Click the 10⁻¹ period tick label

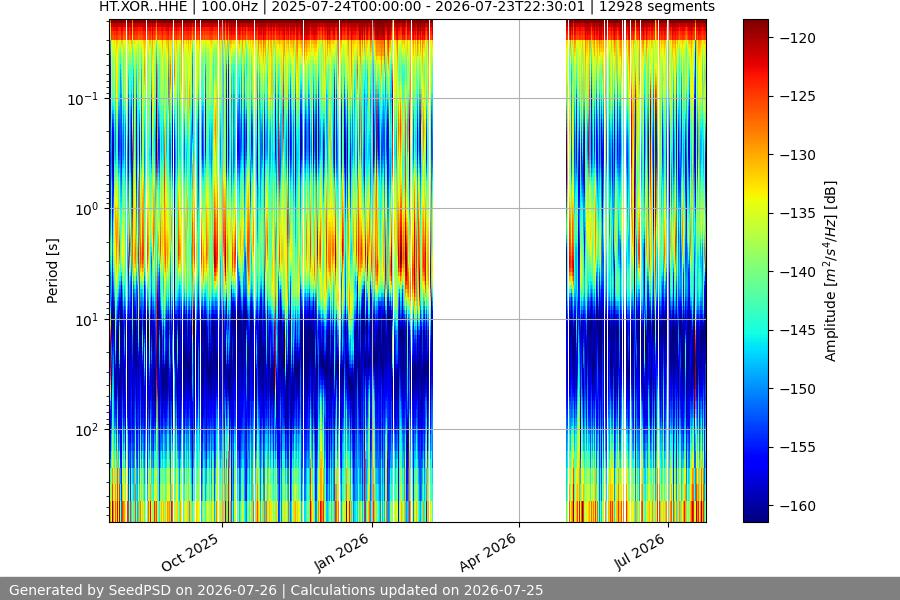[x=82, y=99]
